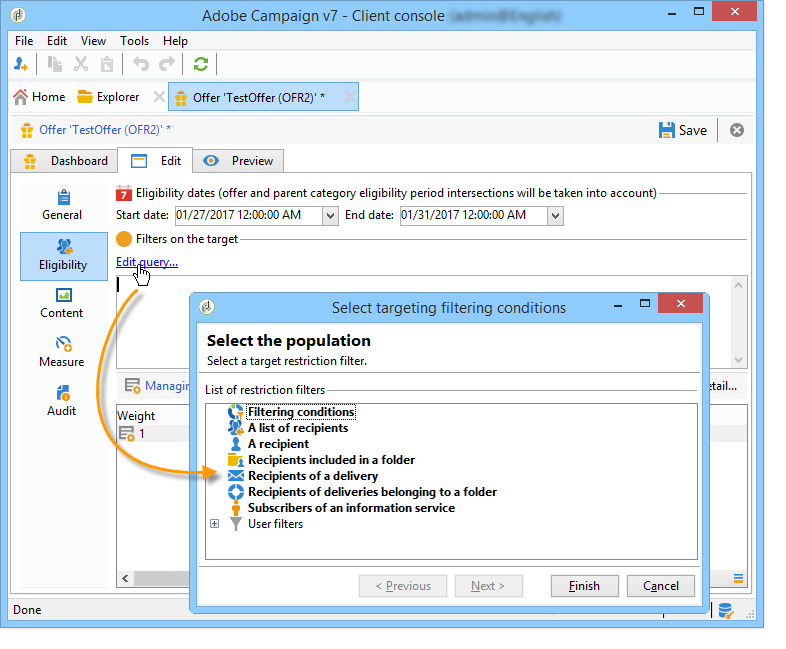The image size is (786, 649).
Task: Select Recipients included in a folder
Action: click(331, 460)
